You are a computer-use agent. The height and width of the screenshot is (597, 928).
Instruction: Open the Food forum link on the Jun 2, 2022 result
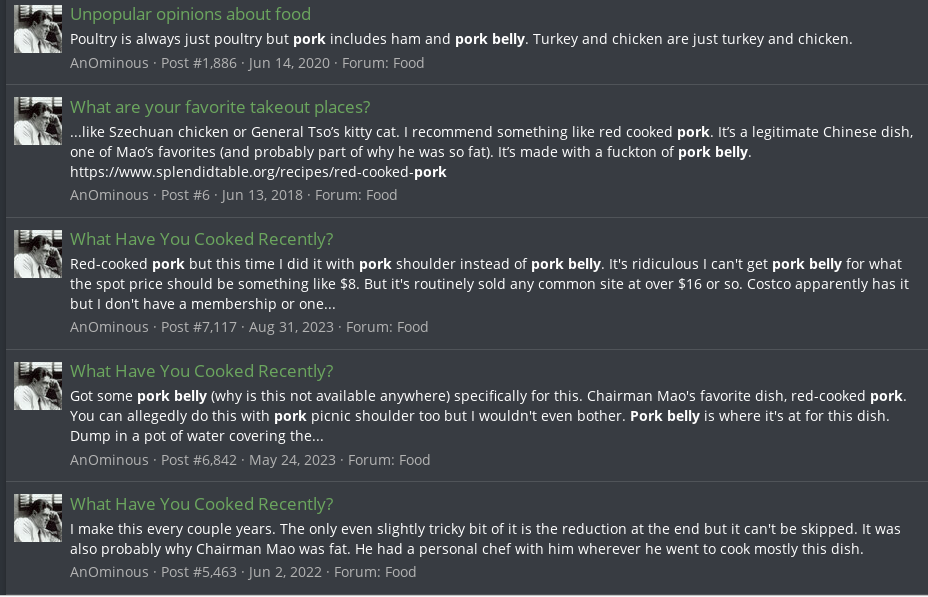tap(400, 572)
